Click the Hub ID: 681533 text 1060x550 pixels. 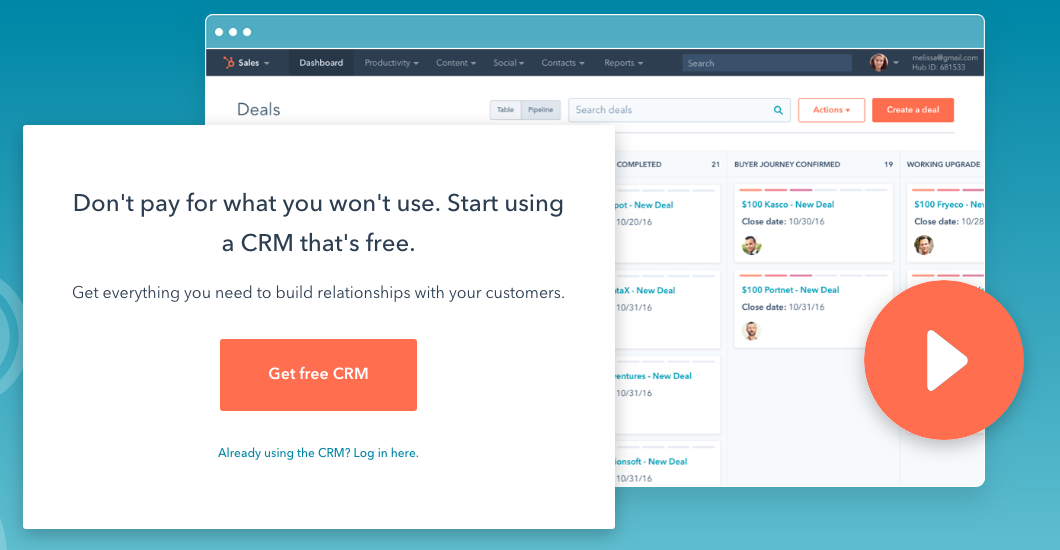pyautogui.click(x=938, y=68)
